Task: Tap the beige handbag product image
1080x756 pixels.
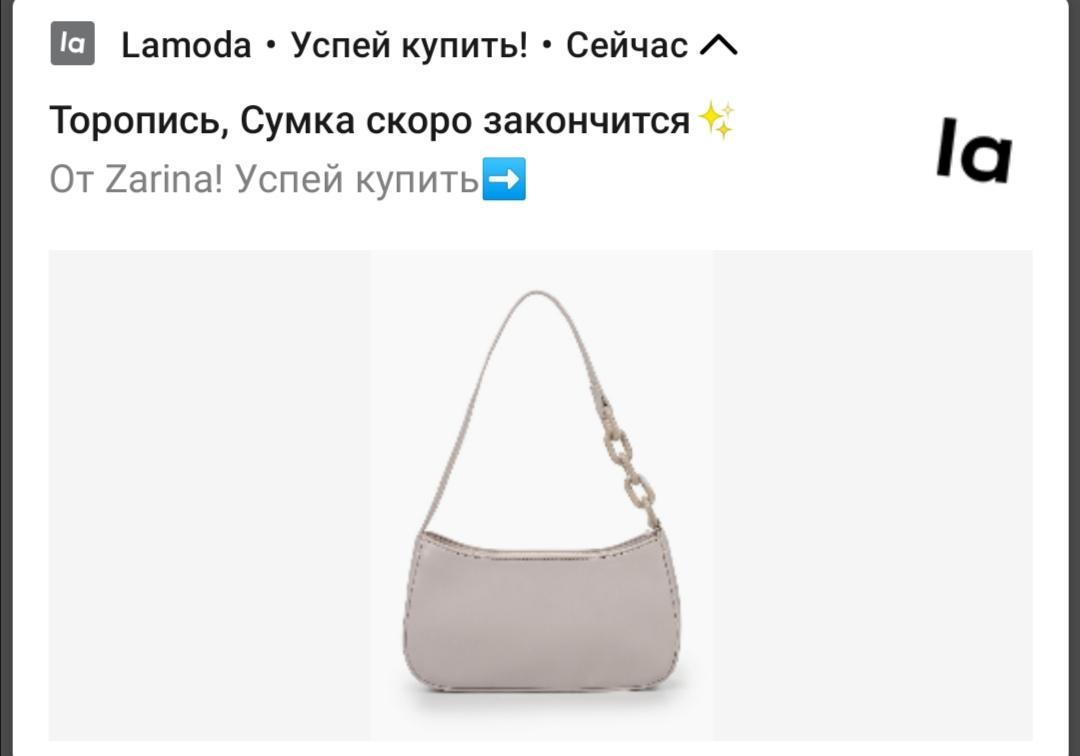Action: pyautogui.click(x=541, y=494)
